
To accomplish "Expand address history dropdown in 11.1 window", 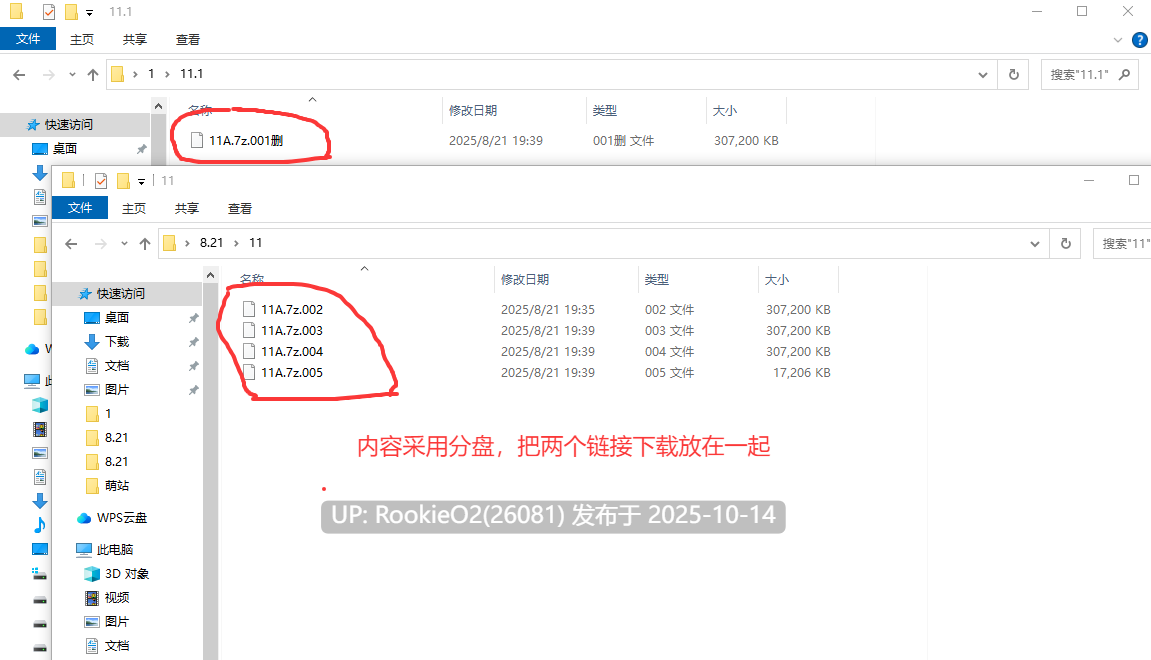I will 983,75.
